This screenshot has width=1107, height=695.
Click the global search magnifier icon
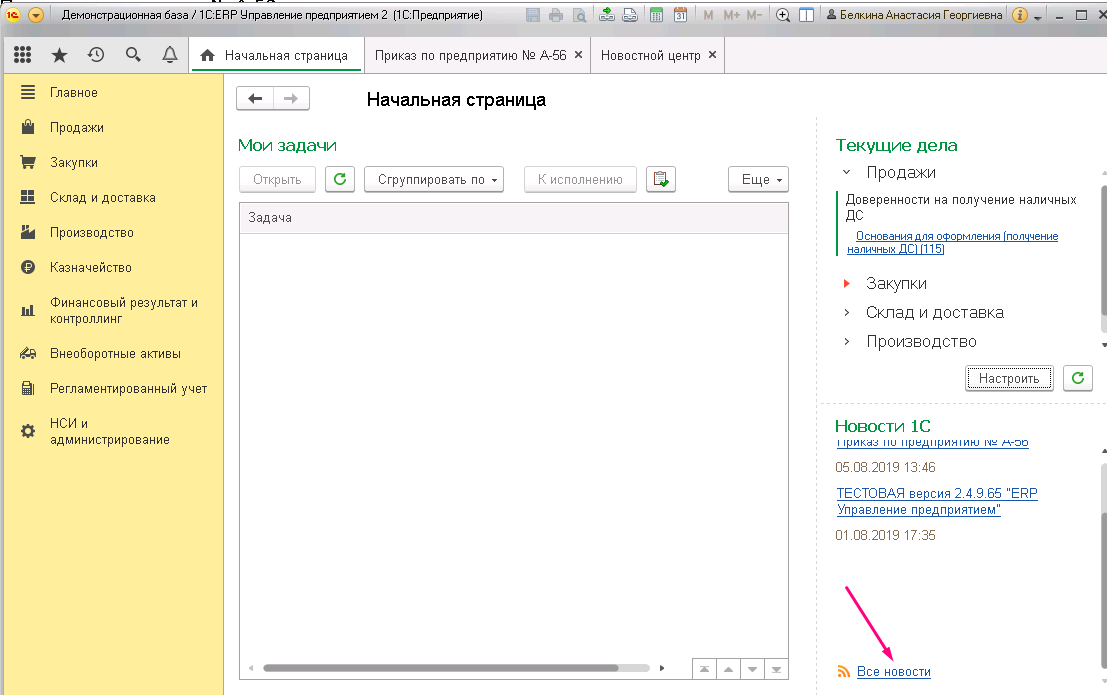[x=133, y=54]
